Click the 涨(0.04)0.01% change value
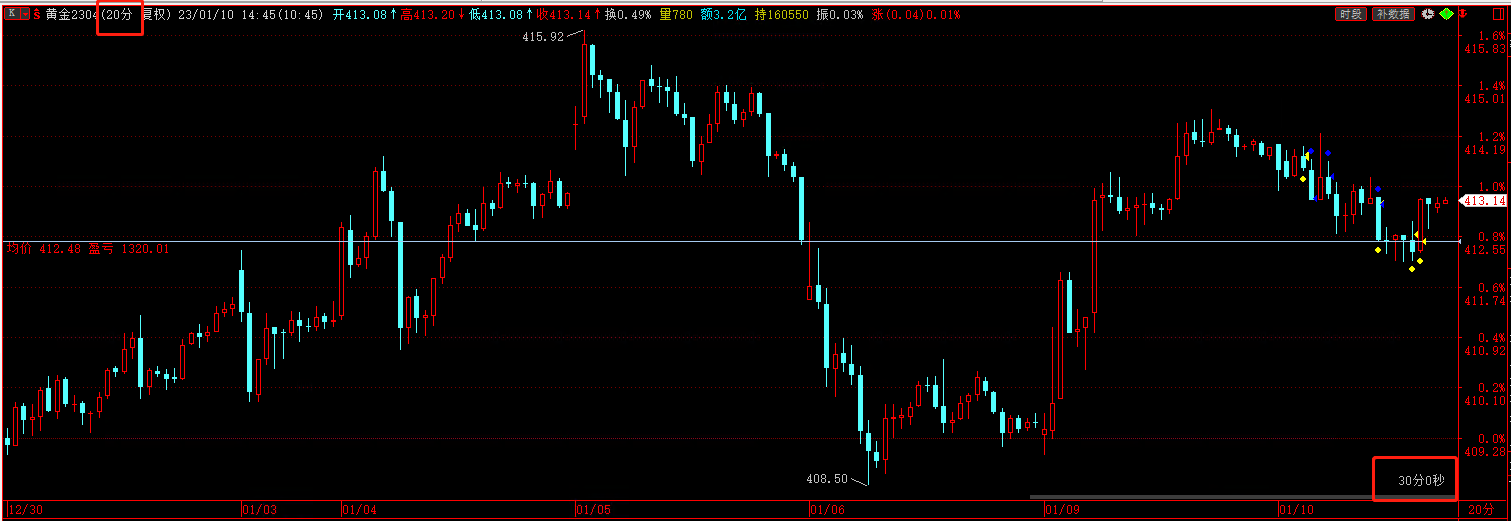The height and width of the screenshot is (521, 1511). [916, 15]
